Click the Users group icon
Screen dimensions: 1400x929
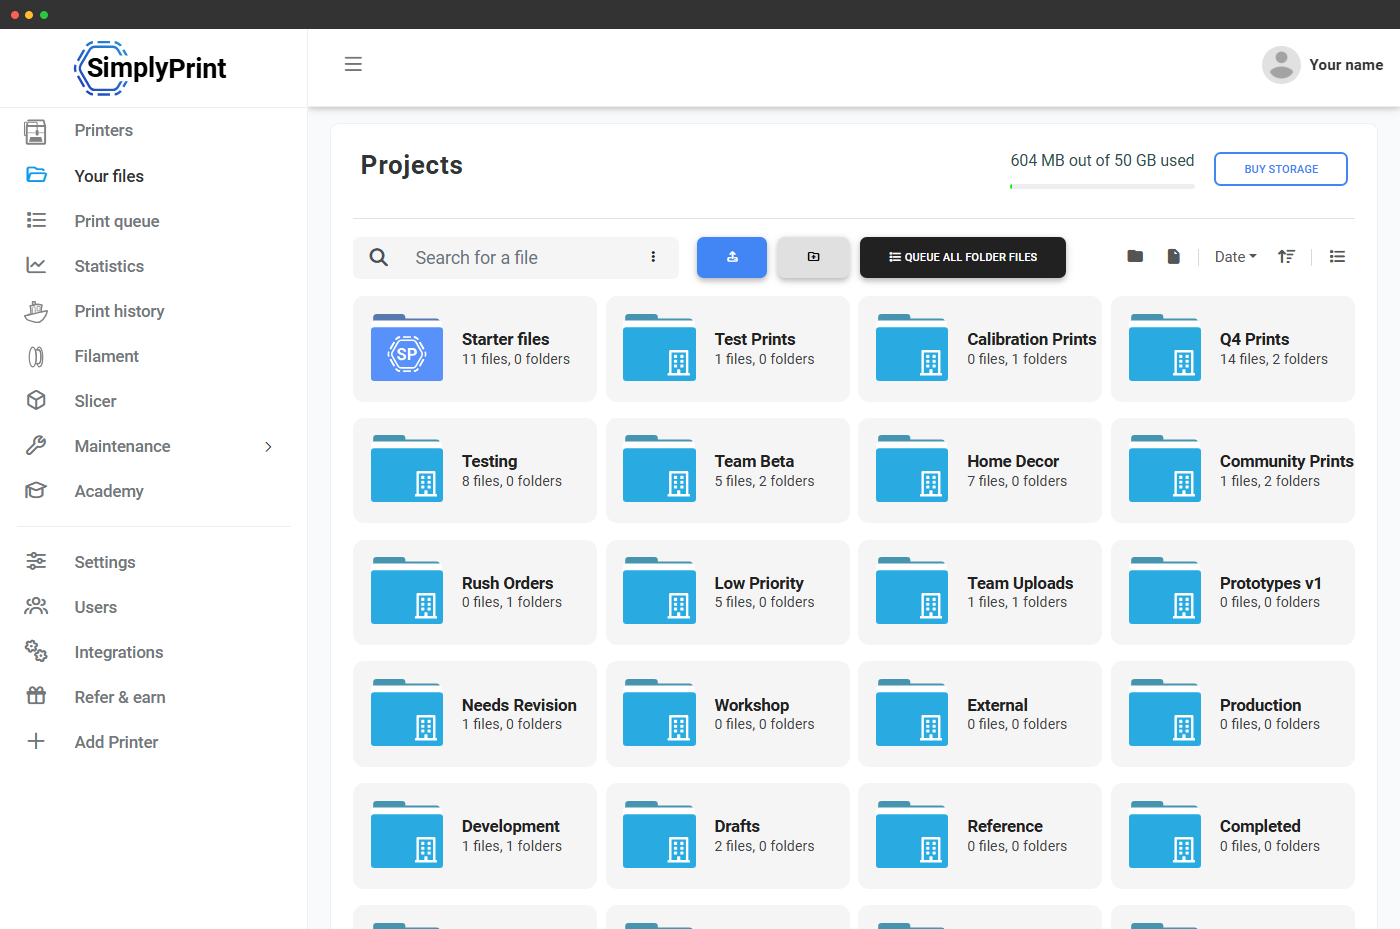pyautogui.click(x=36, y=606)
